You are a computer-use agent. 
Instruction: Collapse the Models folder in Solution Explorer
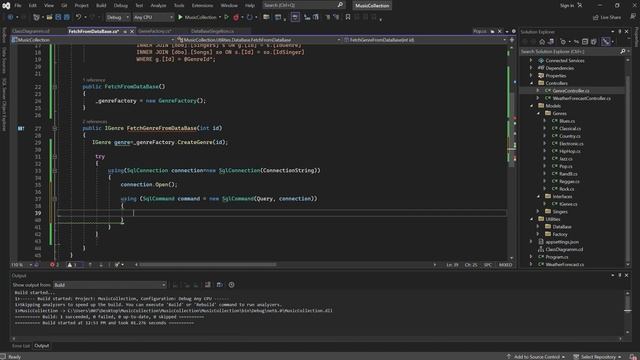click(x=531, y=106)
